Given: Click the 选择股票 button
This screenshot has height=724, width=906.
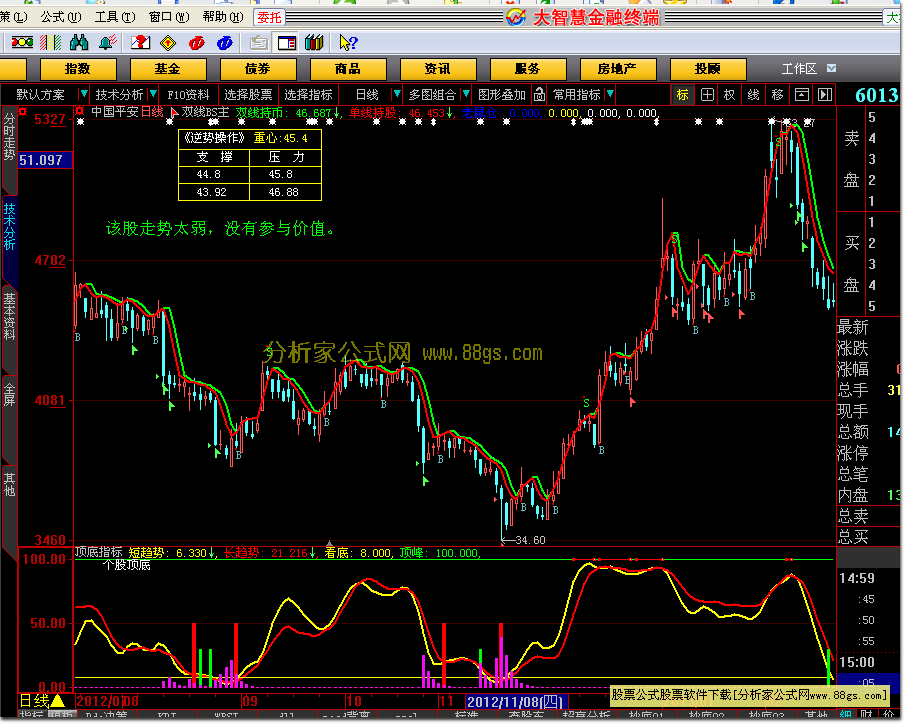Looking at the screenshot, I should click(x=248, y=94).
